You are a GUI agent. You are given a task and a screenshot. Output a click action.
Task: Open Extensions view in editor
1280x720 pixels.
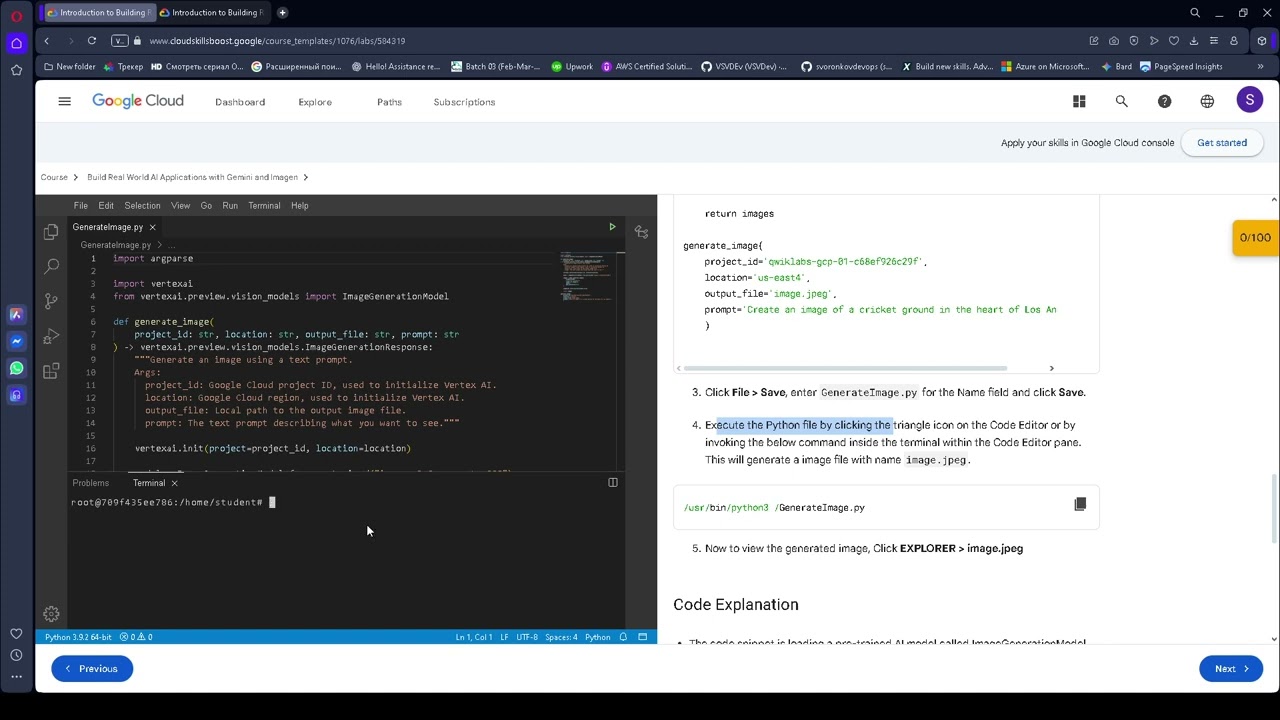(51, 371)
